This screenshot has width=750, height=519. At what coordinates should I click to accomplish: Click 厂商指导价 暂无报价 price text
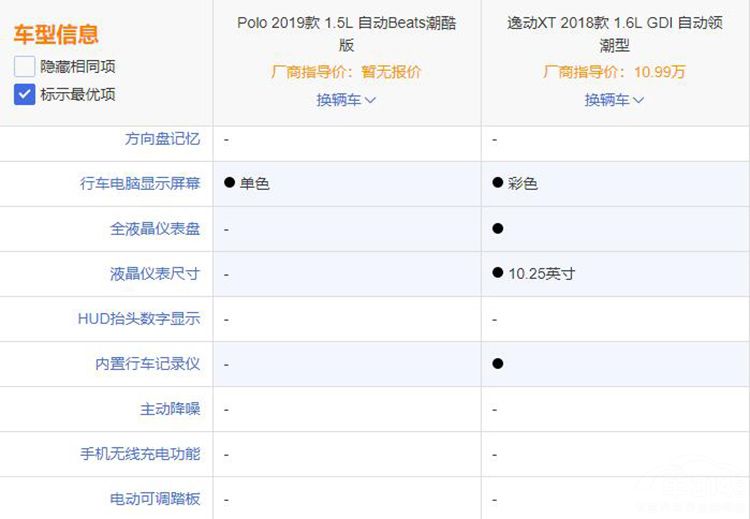click(346, 72)
